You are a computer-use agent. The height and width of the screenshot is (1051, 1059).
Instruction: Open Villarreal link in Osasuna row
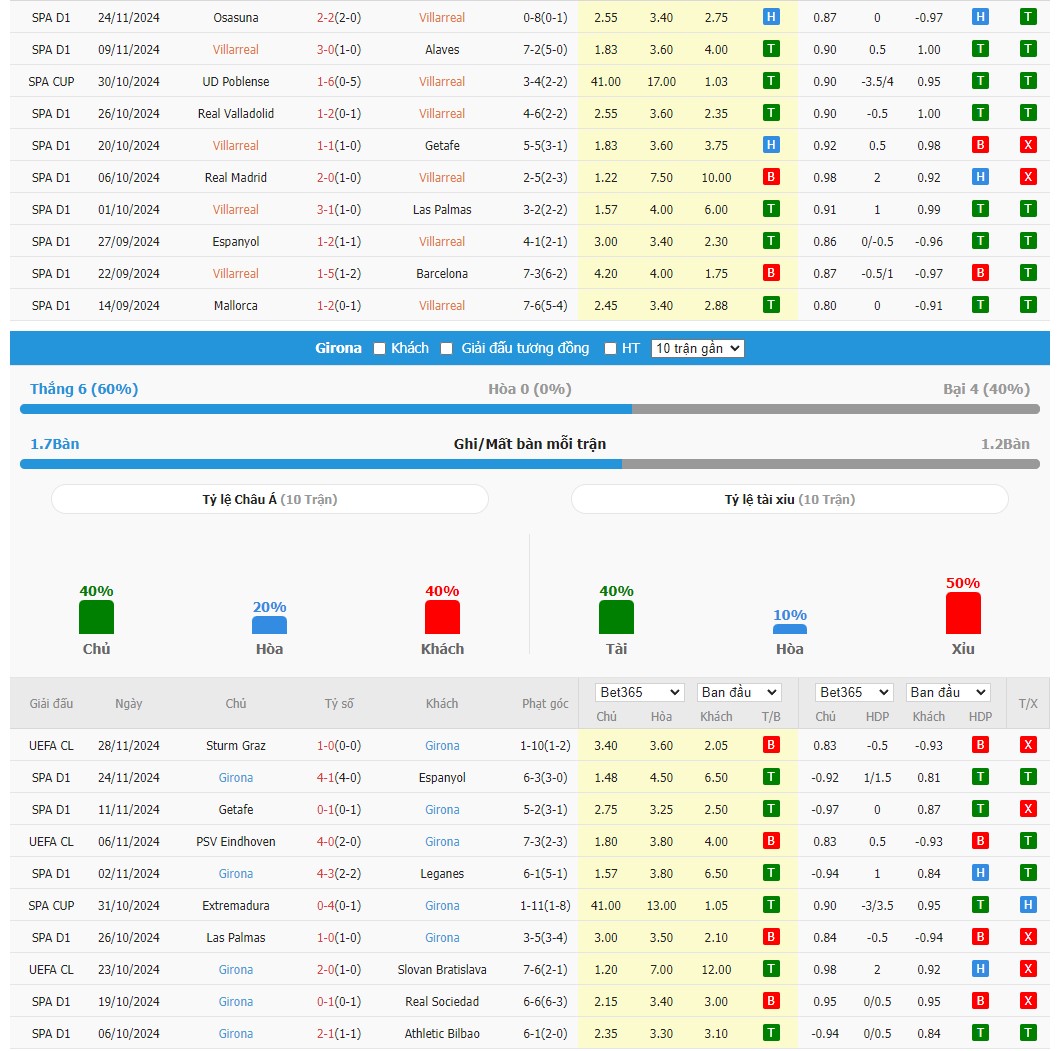(442, 18)
